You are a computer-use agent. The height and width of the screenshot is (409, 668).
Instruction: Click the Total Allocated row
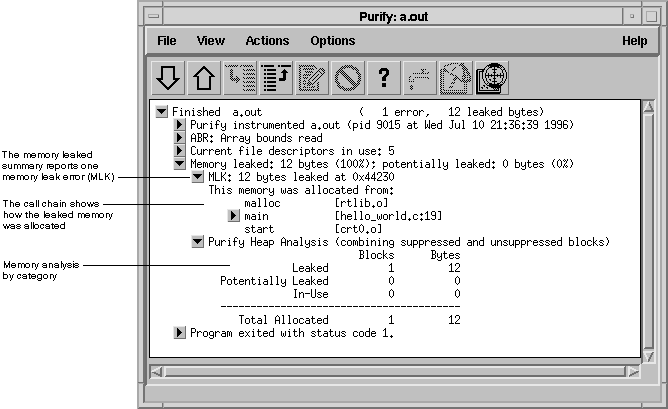click(349, 320)
